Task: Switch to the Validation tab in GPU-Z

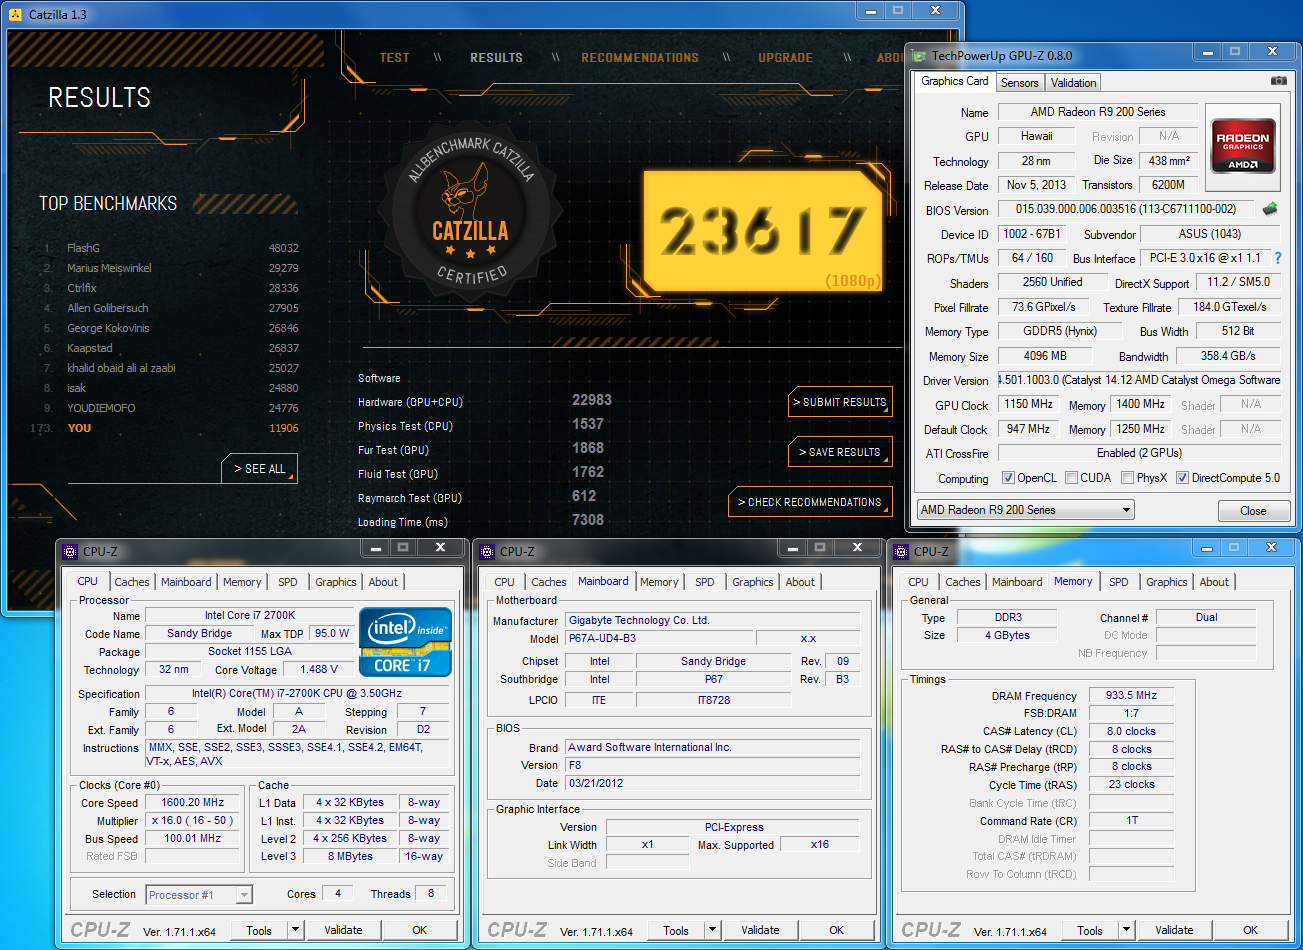Action: tap(1074, 83)
